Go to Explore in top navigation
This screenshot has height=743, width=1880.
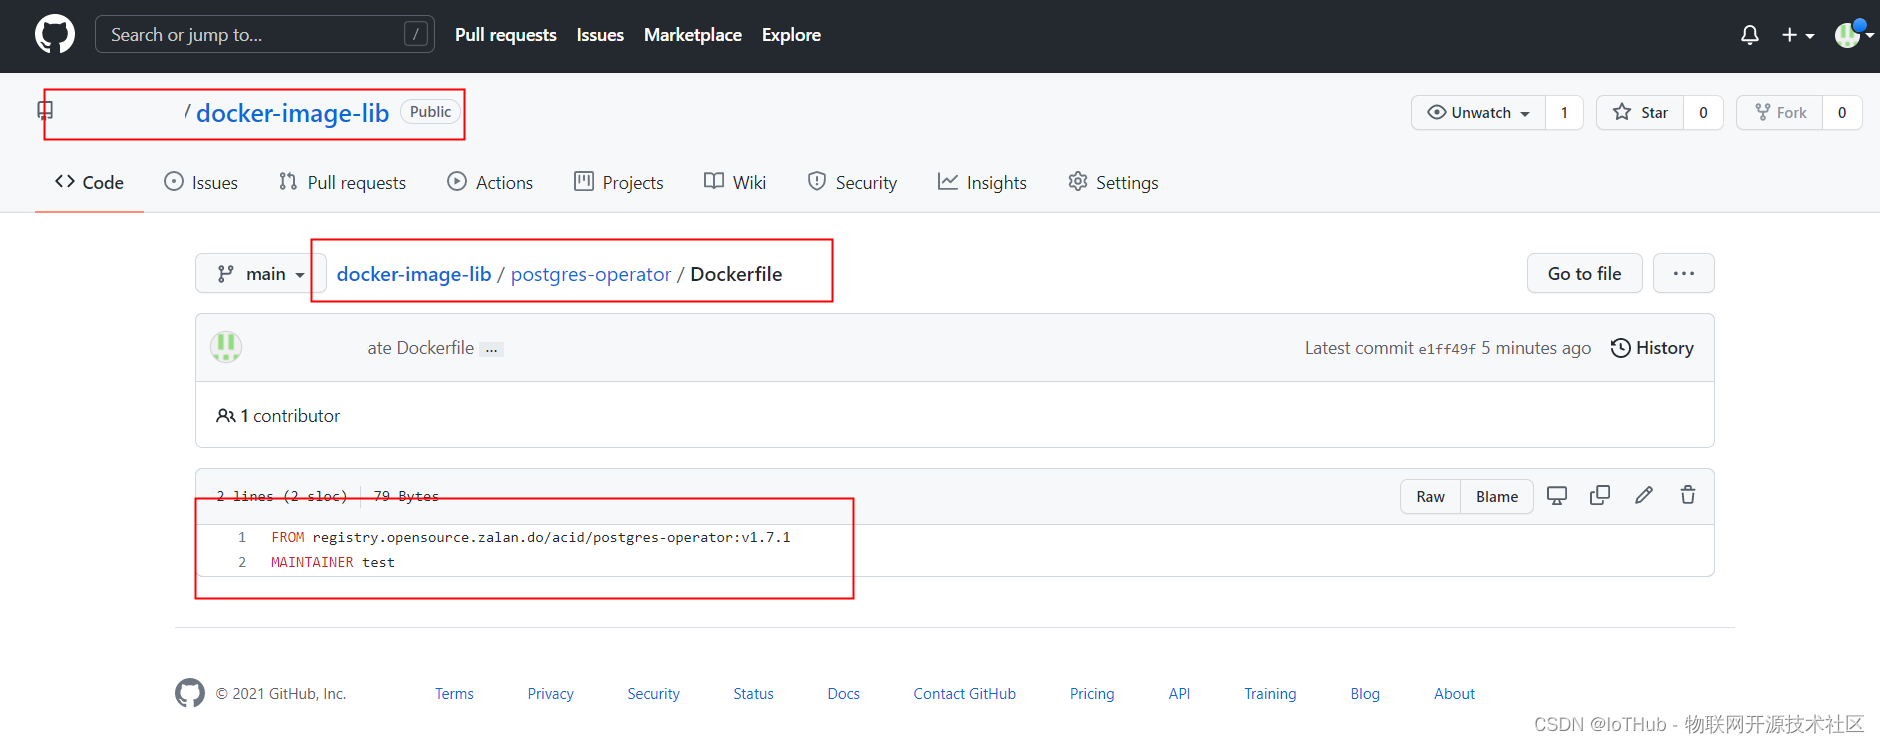coord(791,34)
